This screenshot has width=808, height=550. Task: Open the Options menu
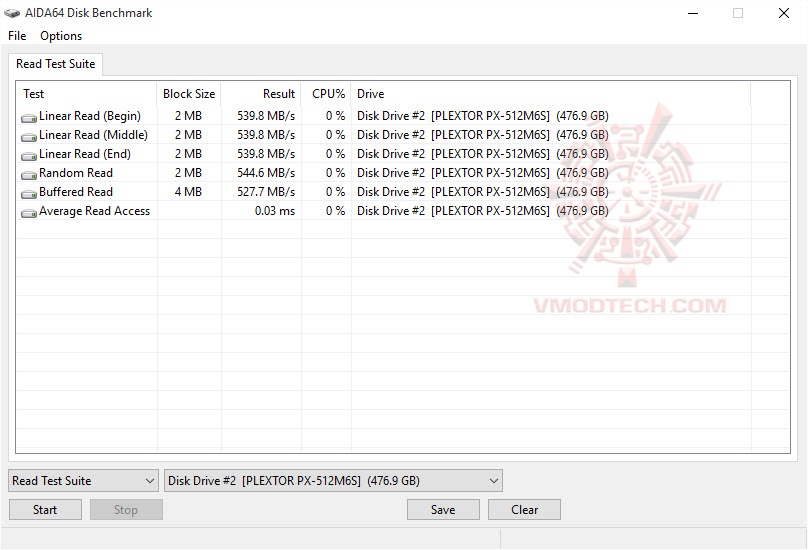point(61,36)
